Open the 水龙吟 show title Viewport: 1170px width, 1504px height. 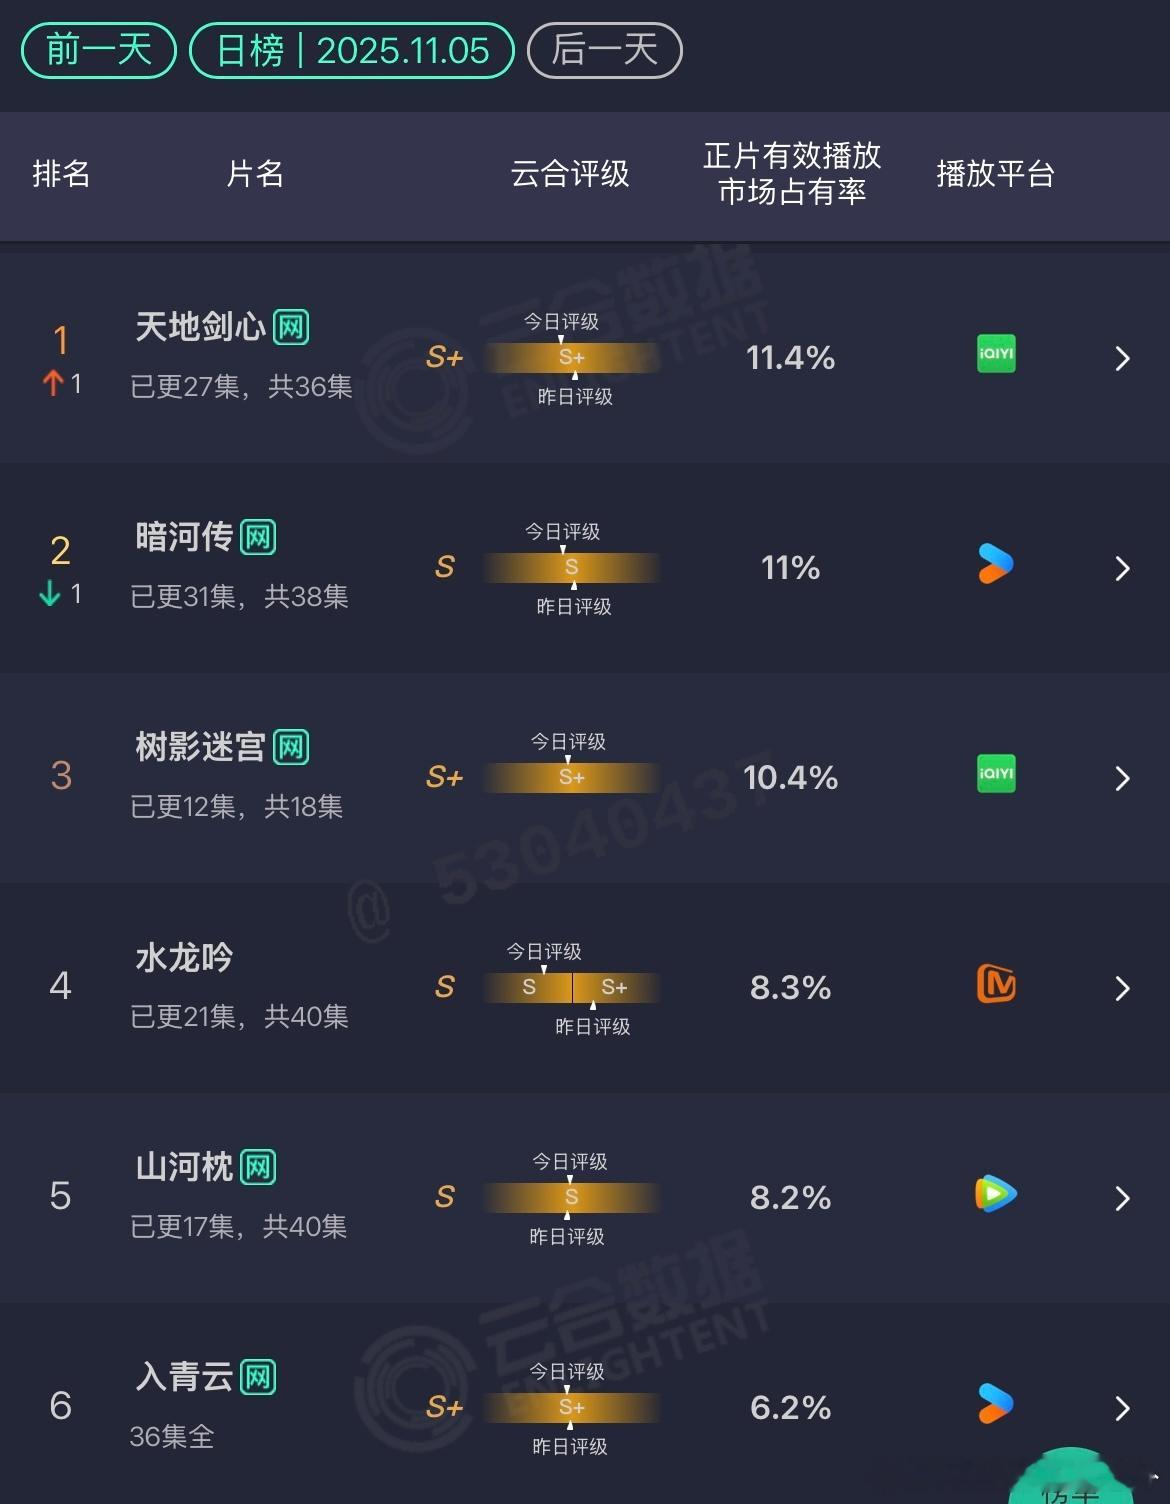point(184,957)
